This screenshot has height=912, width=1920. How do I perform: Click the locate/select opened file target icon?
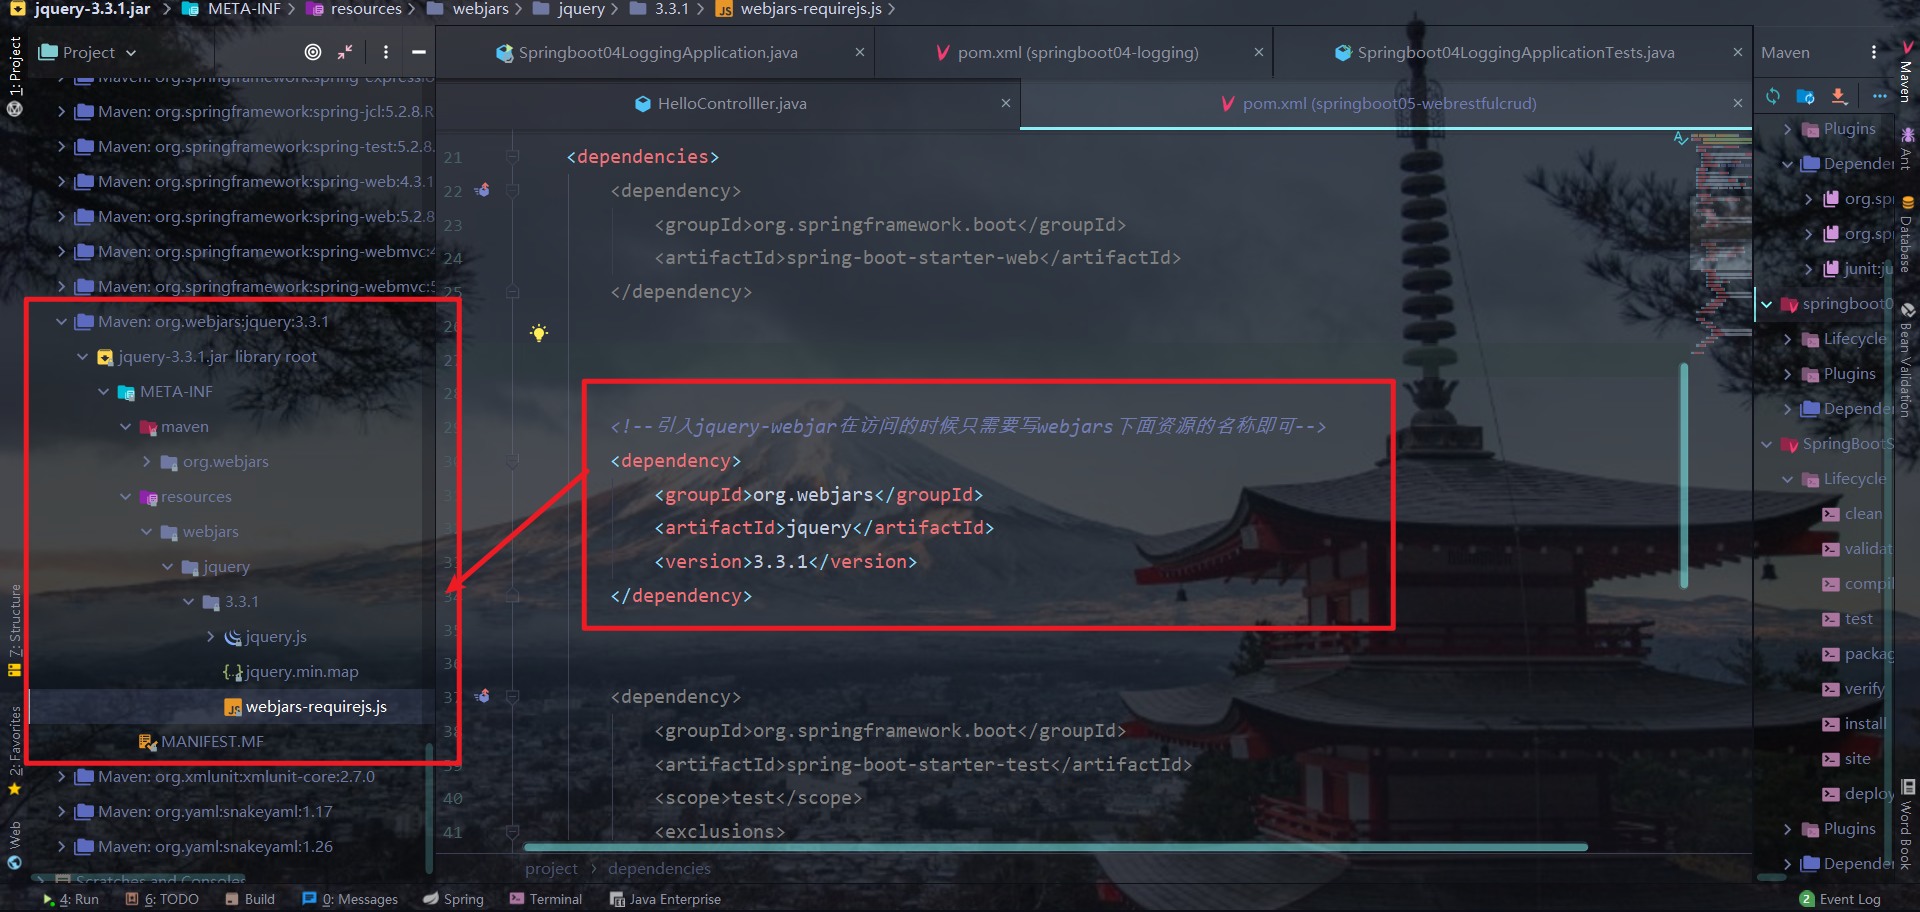click(x=313, y=52)
